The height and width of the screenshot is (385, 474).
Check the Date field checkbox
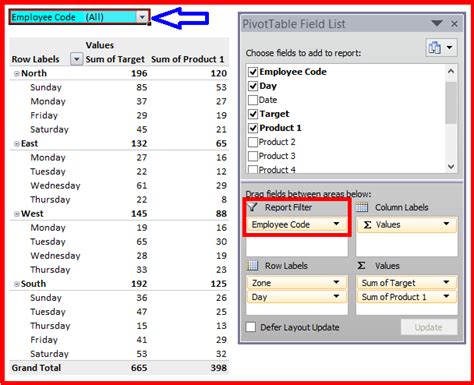[x=253, y=100]
